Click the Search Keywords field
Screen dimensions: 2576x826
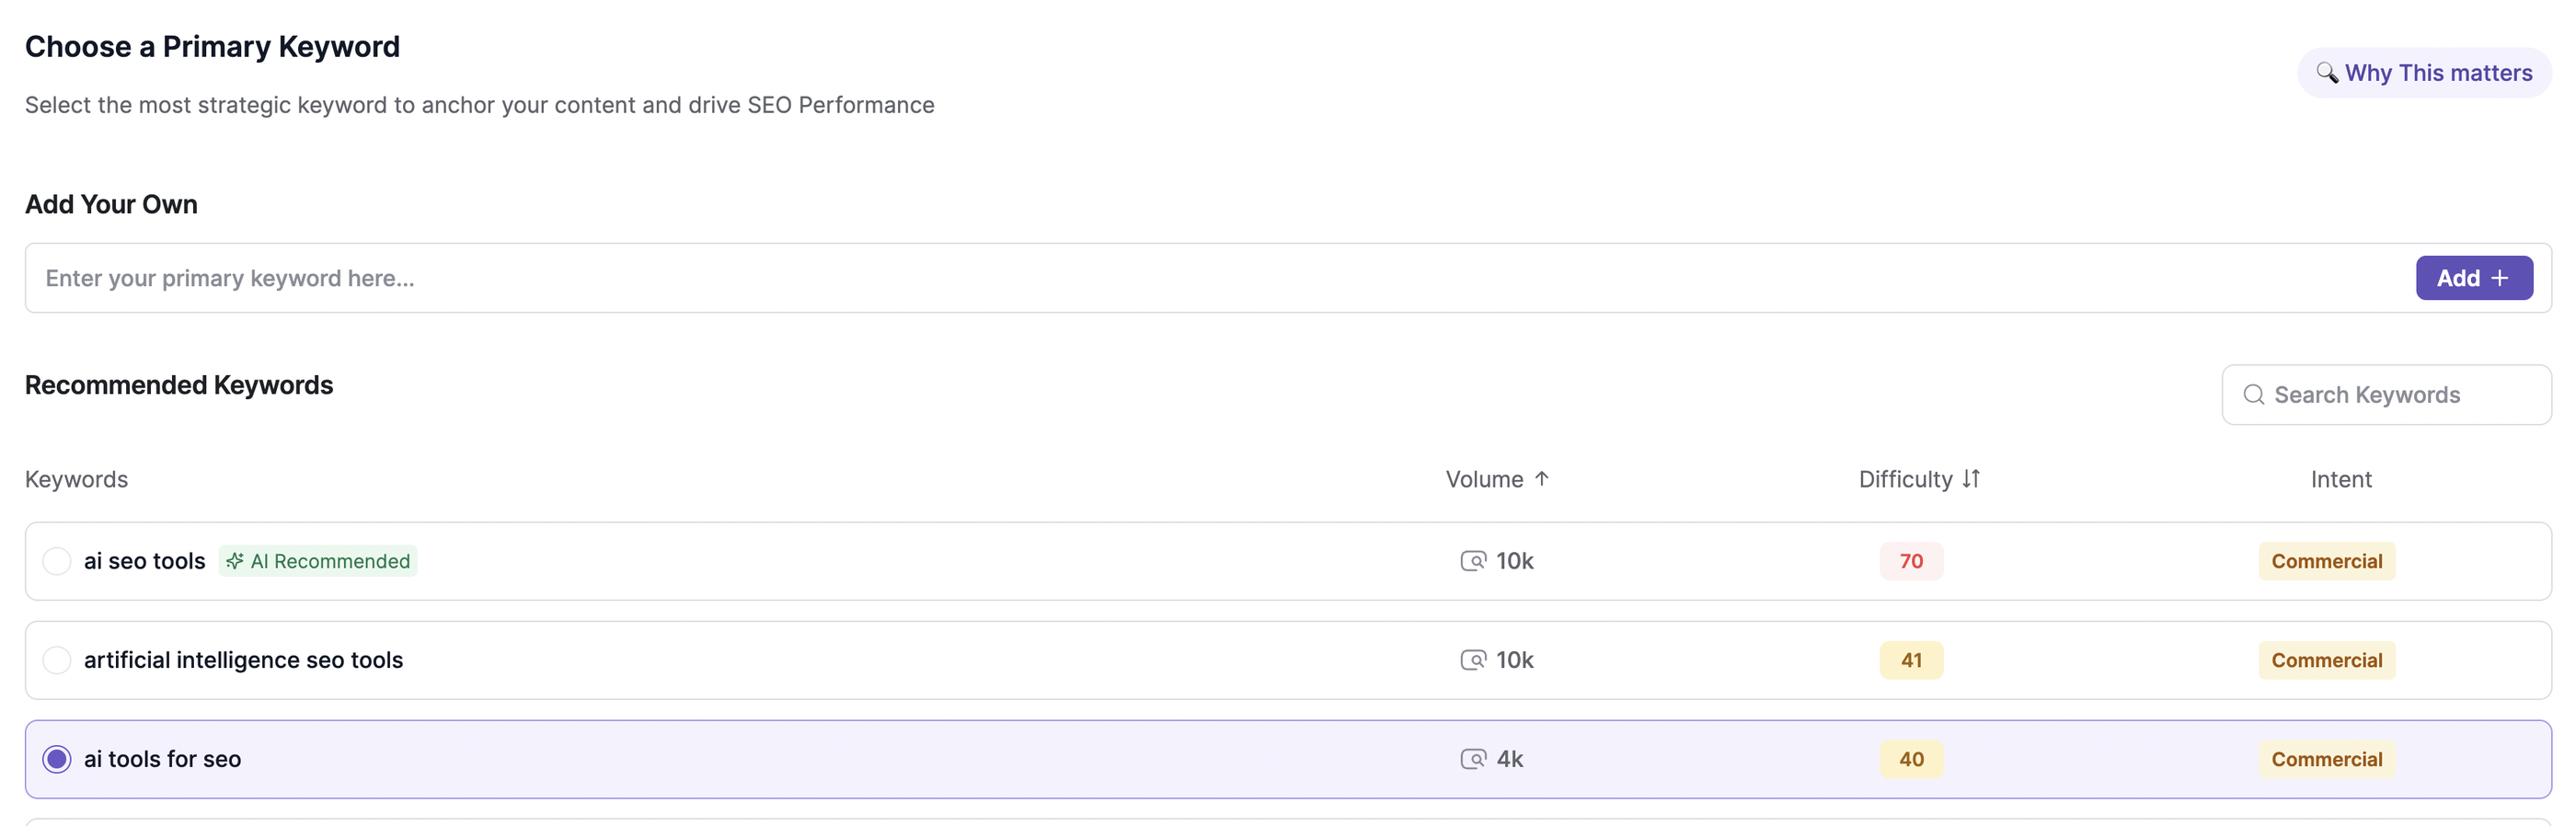coord(2400,395)
